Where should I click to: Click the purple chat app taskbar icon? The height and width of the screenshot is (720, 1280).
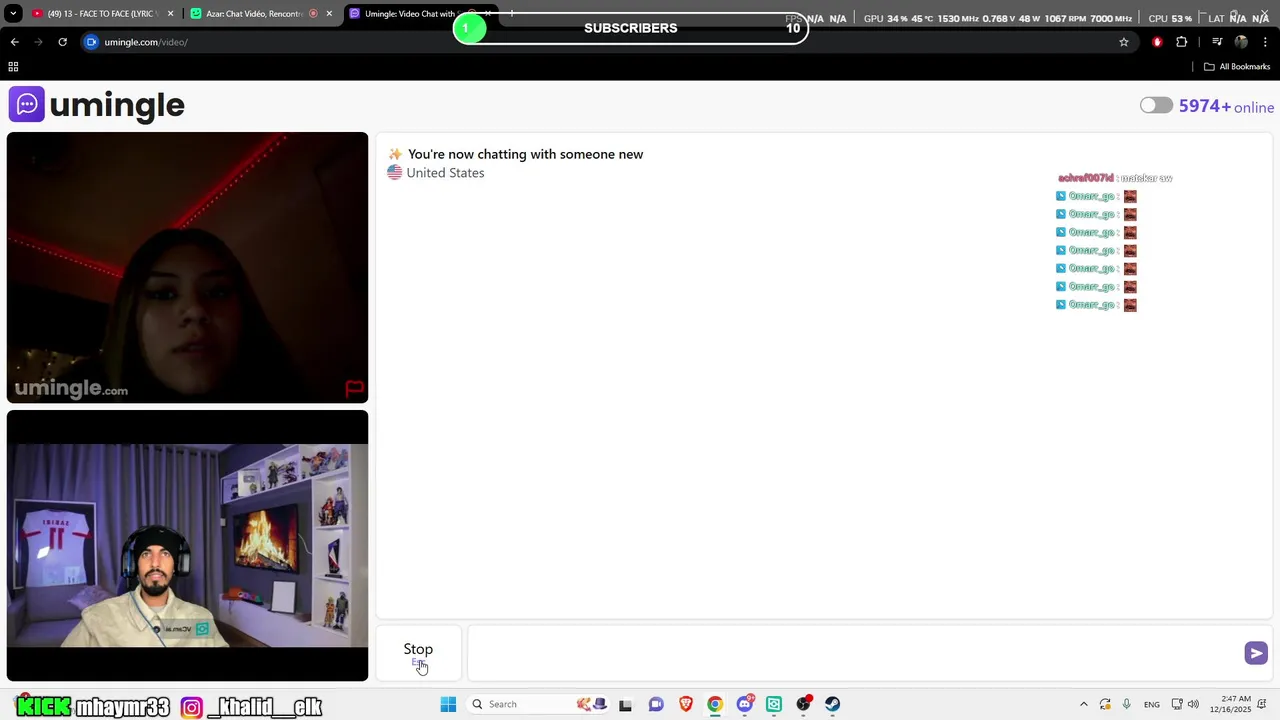point(656,704)
